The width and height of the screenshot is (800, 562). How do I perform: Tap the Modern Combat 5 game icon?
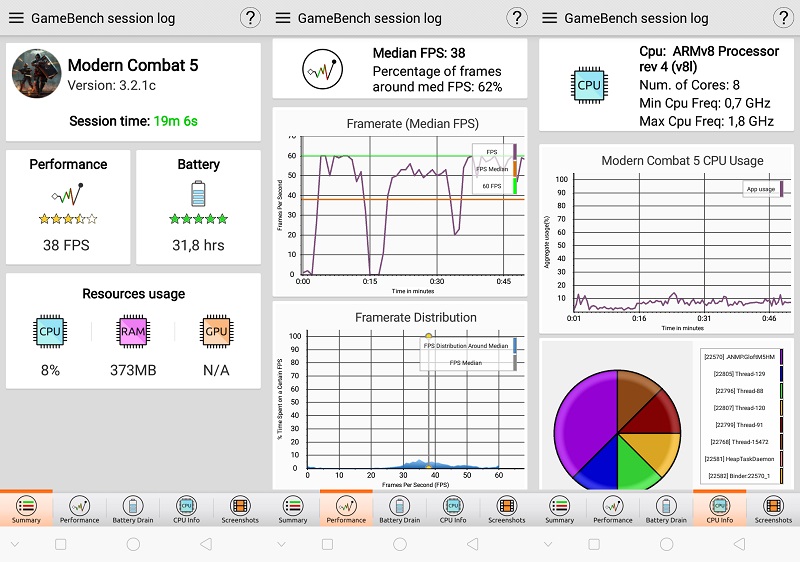(37, 73)
